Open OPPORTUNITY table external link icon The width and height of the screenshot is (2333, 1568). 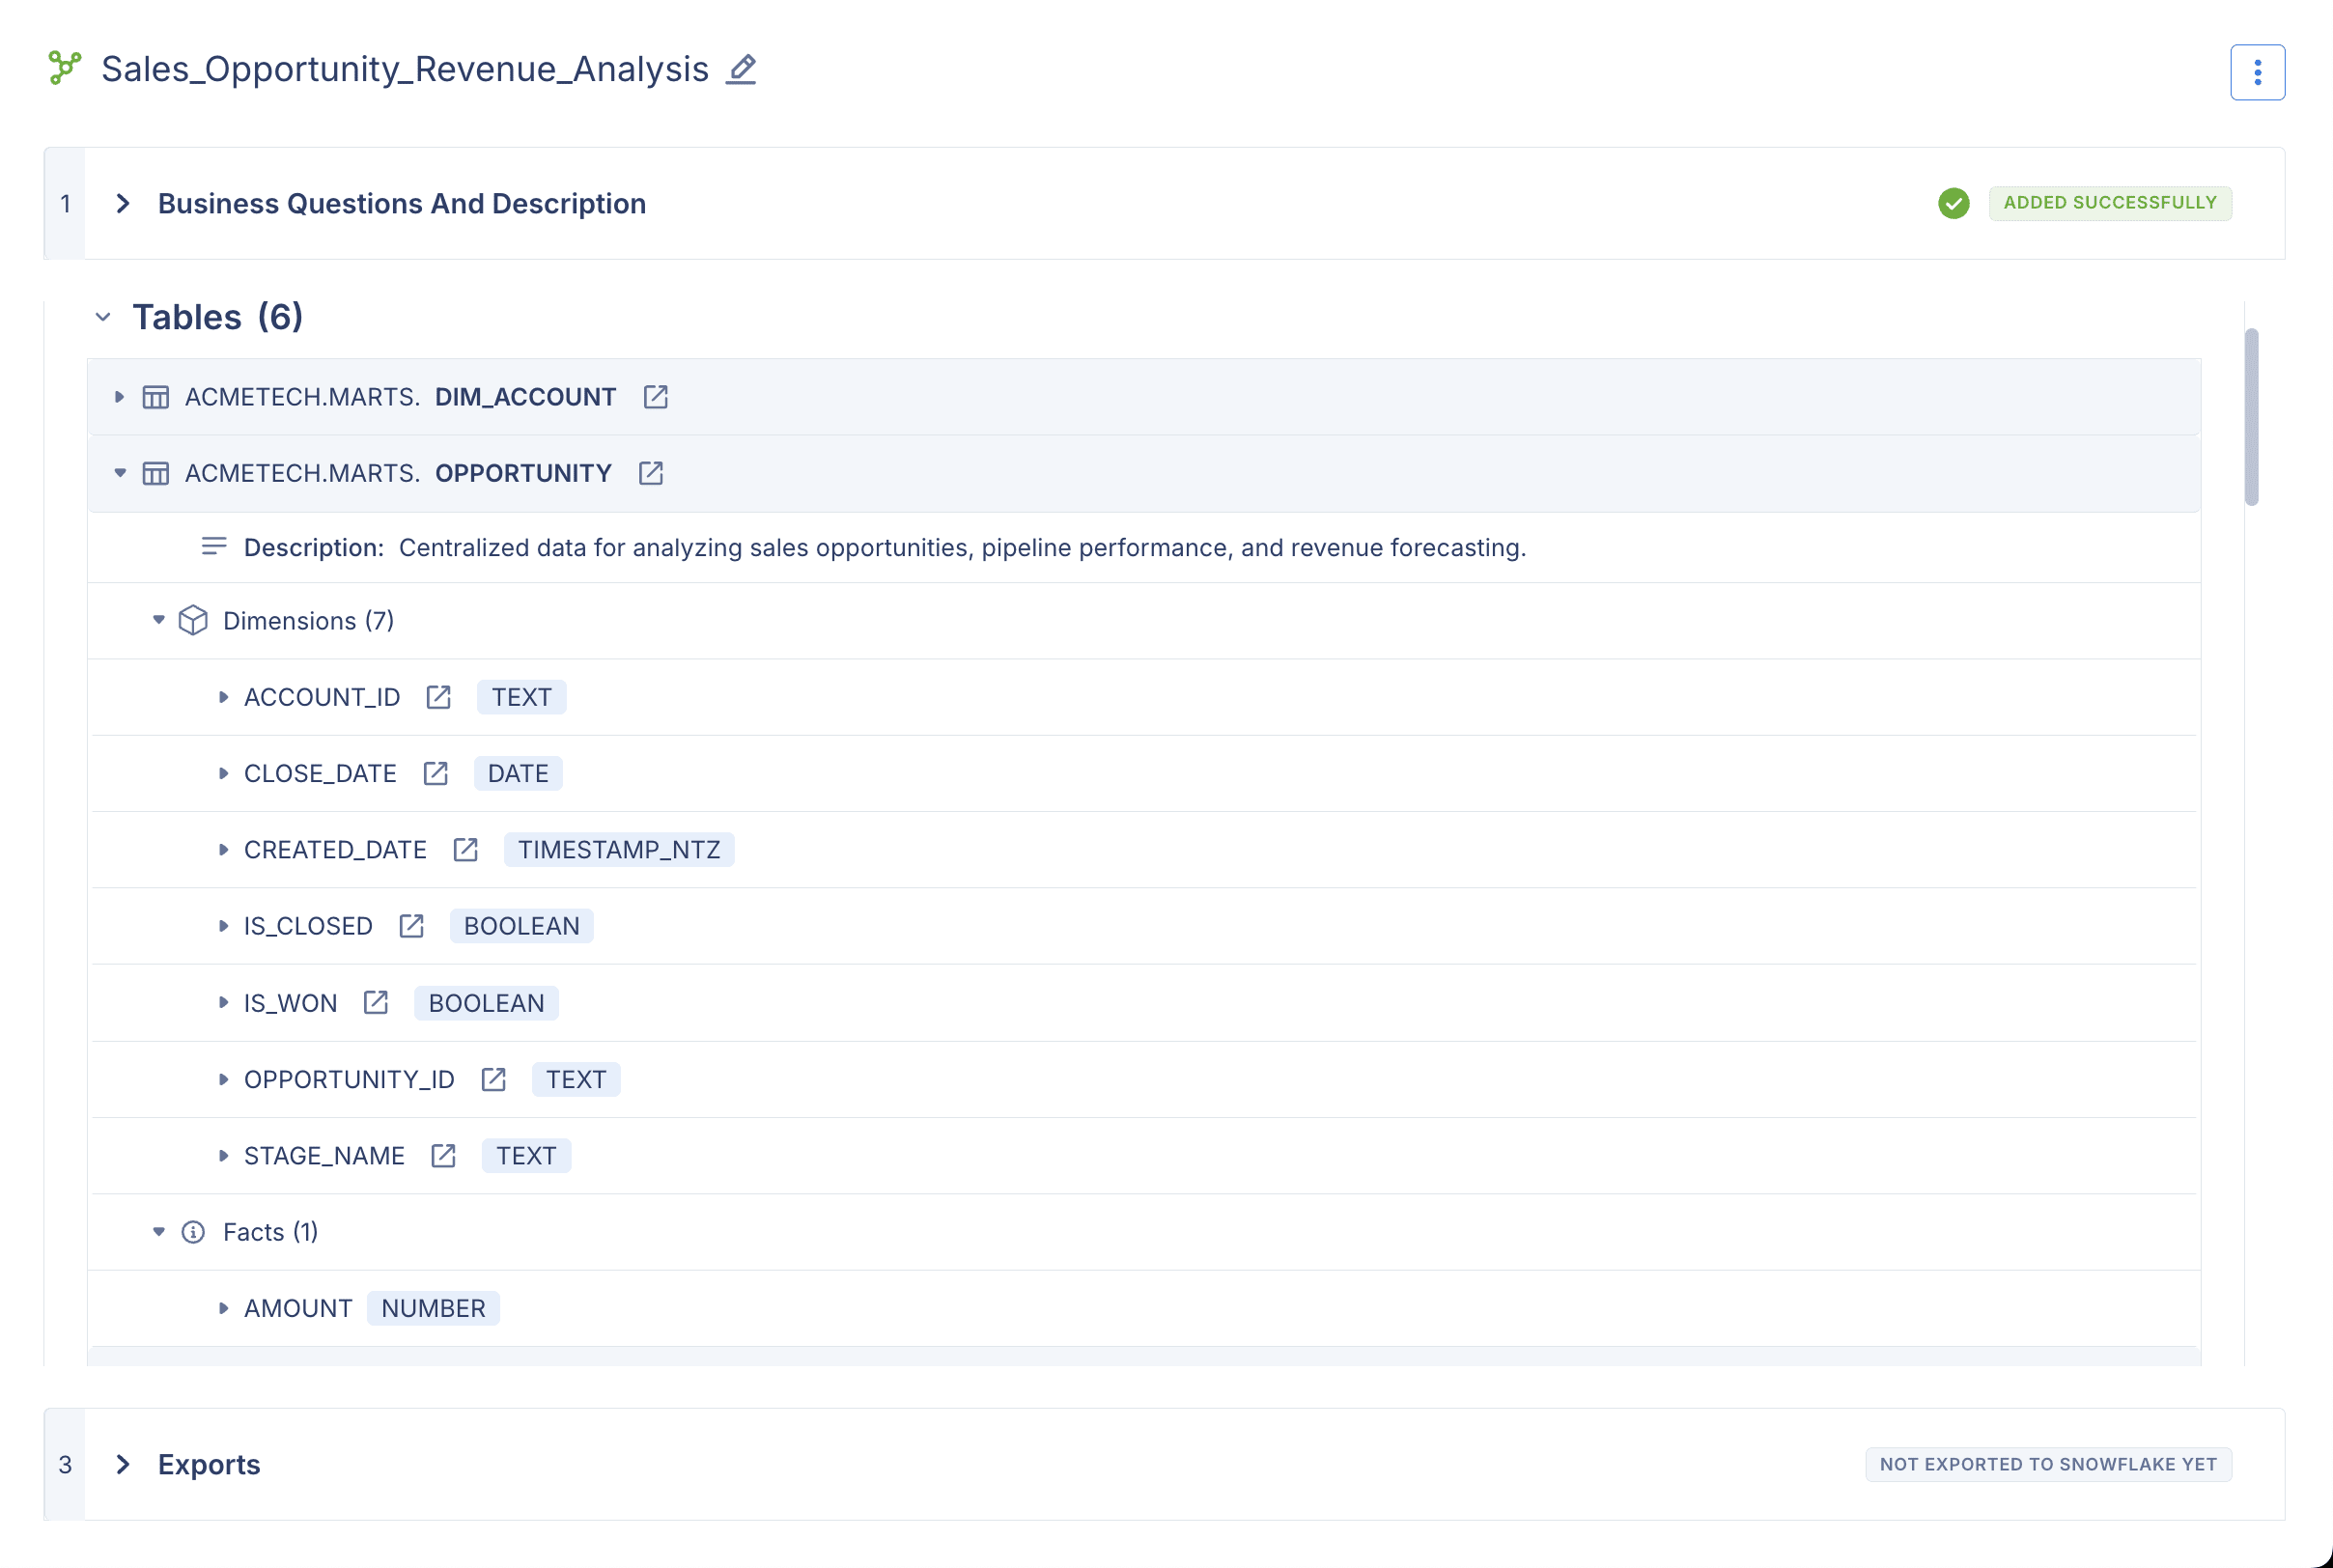pyautogui.click(x=651, y=473)
